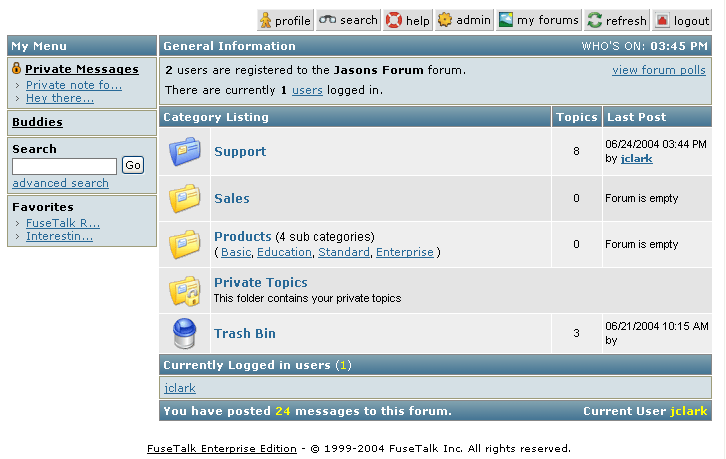Click the Support topics count 8
This screenshot has width=726, height=459.
pyautogui.click(x=576, y=151)
